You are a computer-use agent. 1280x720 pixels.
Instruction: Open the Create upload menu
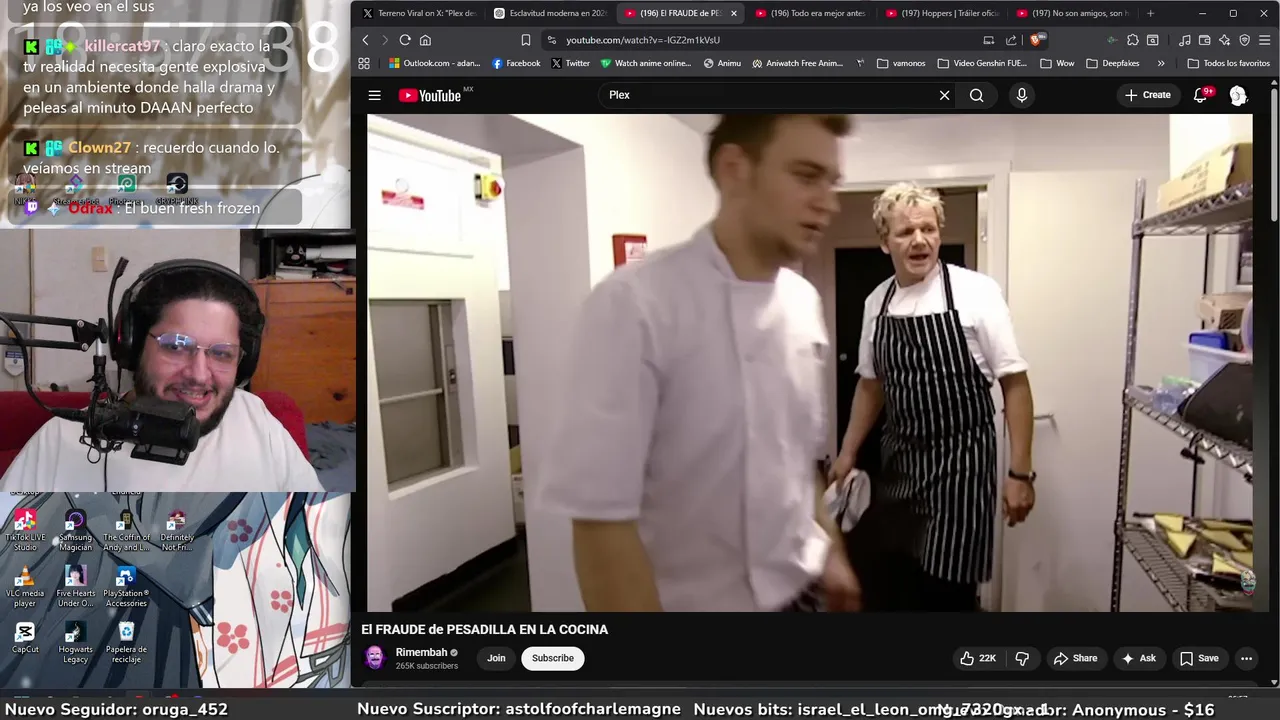pos(1147,95)
